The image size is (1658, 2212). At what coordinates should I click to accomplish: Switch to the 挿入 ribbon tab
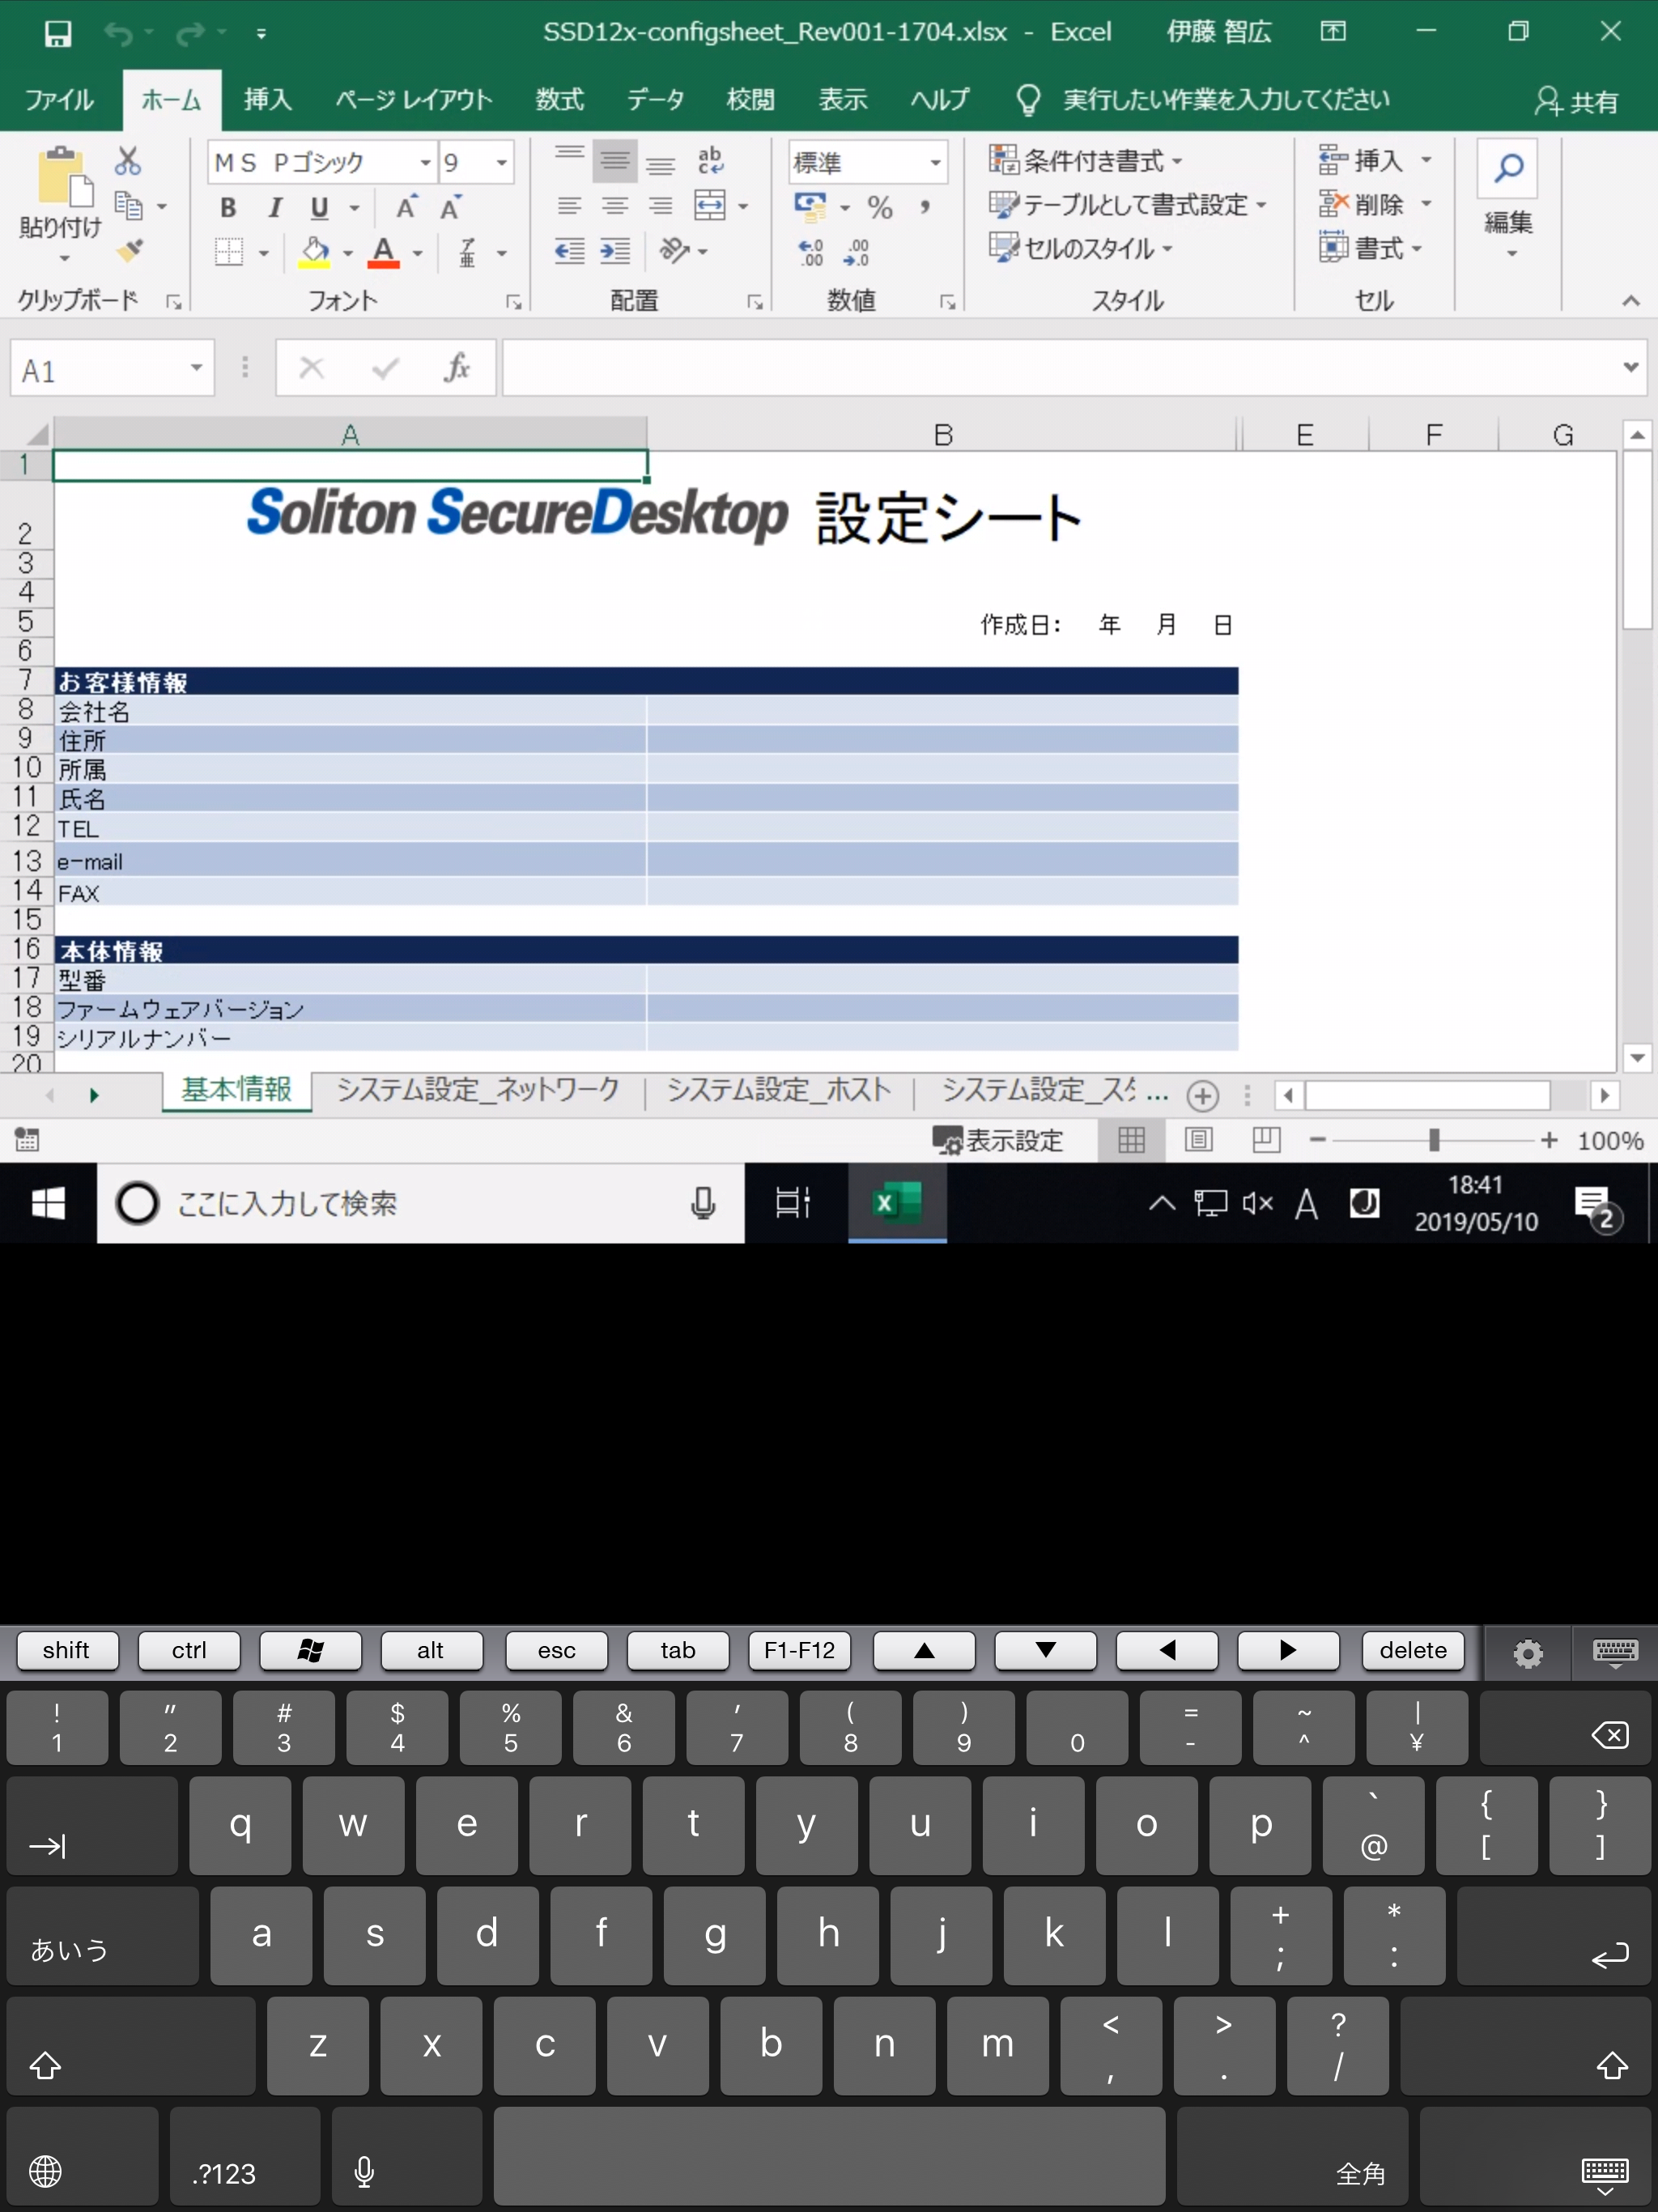pos(268,100)
